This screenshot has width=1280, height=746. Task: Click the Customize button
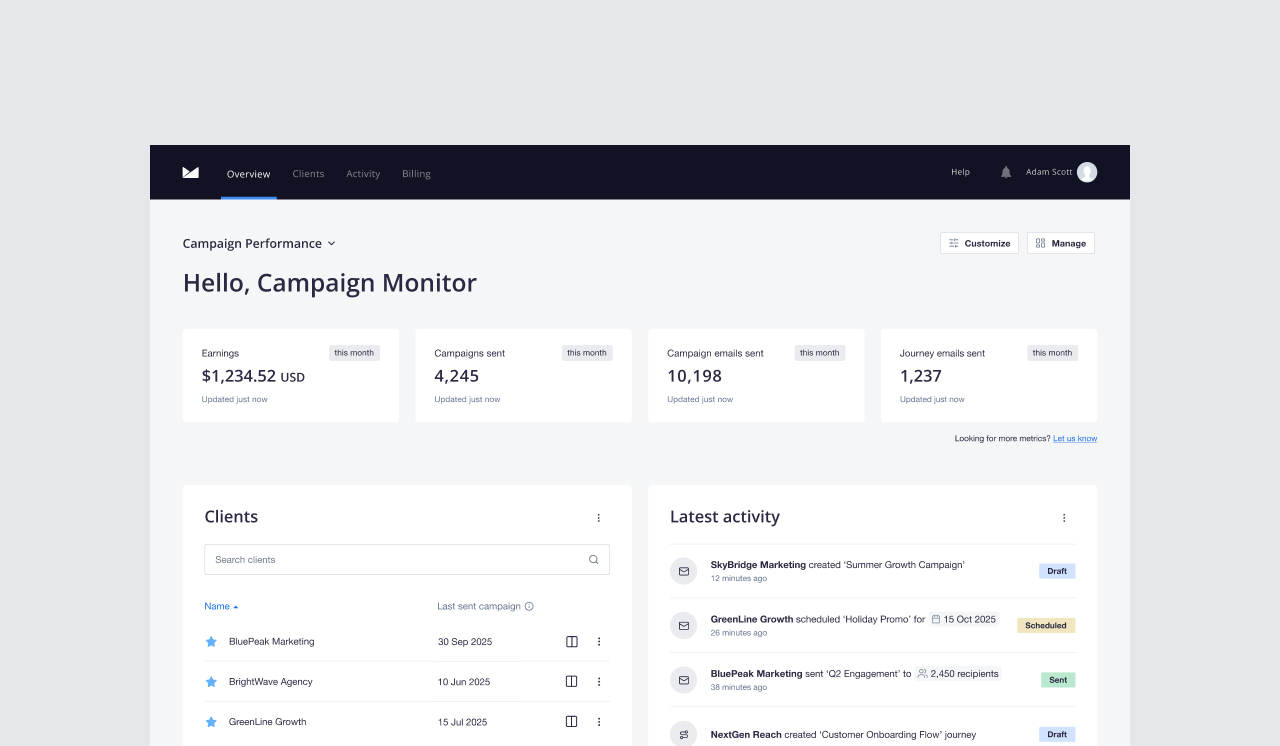[979, 243]
